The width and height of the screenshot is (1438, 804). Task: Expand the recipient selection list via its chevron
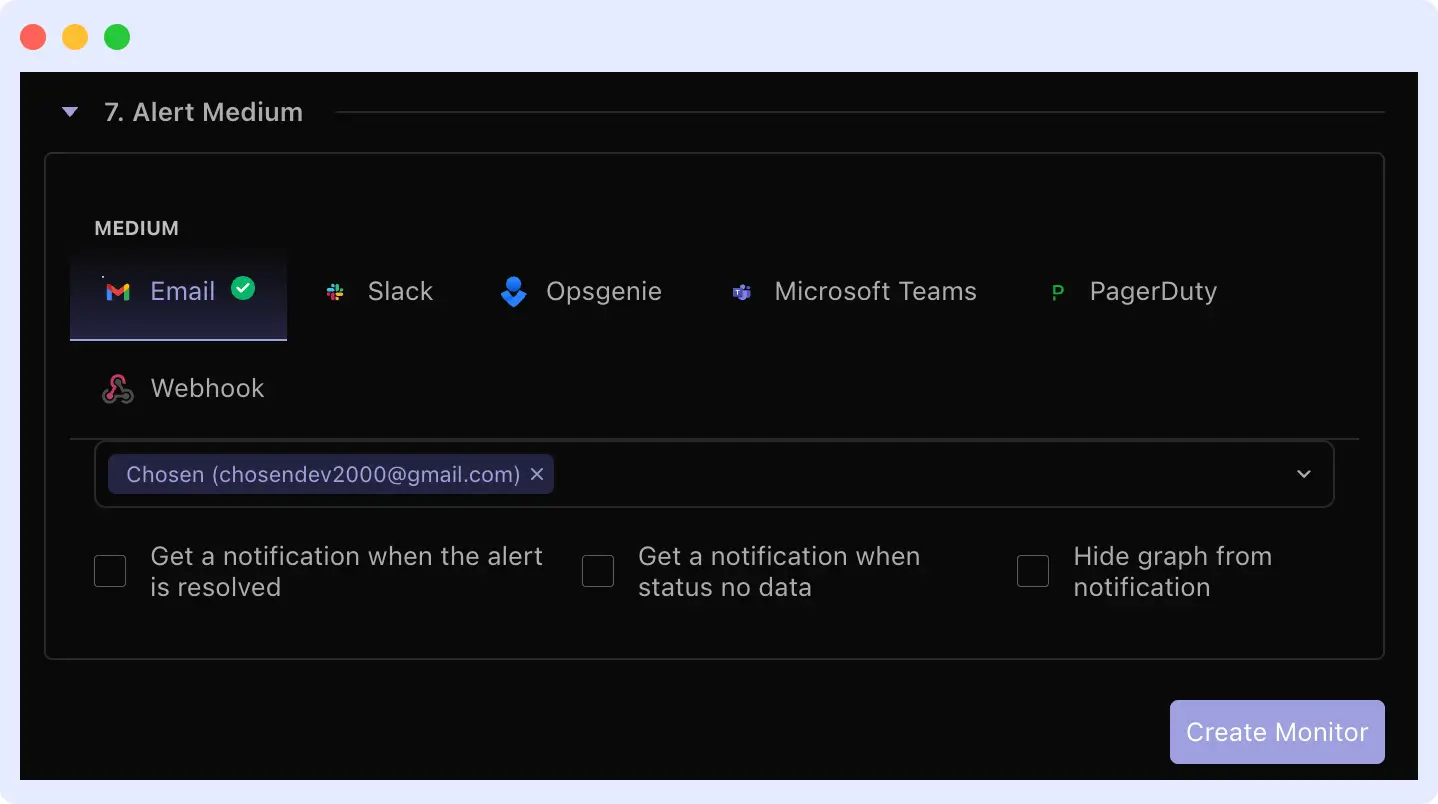tap(1303, 474)
